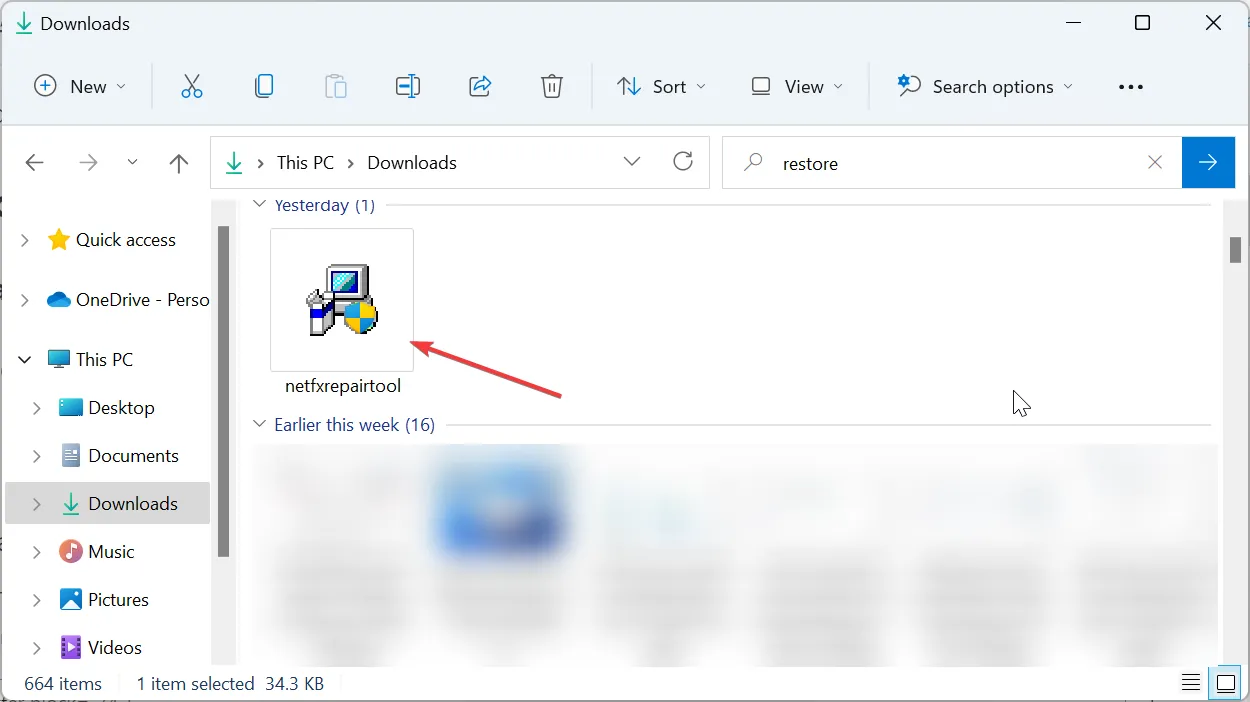Open OneDrive - Personal in sidebar
The image size is (1250, 702).
[128, 300]
